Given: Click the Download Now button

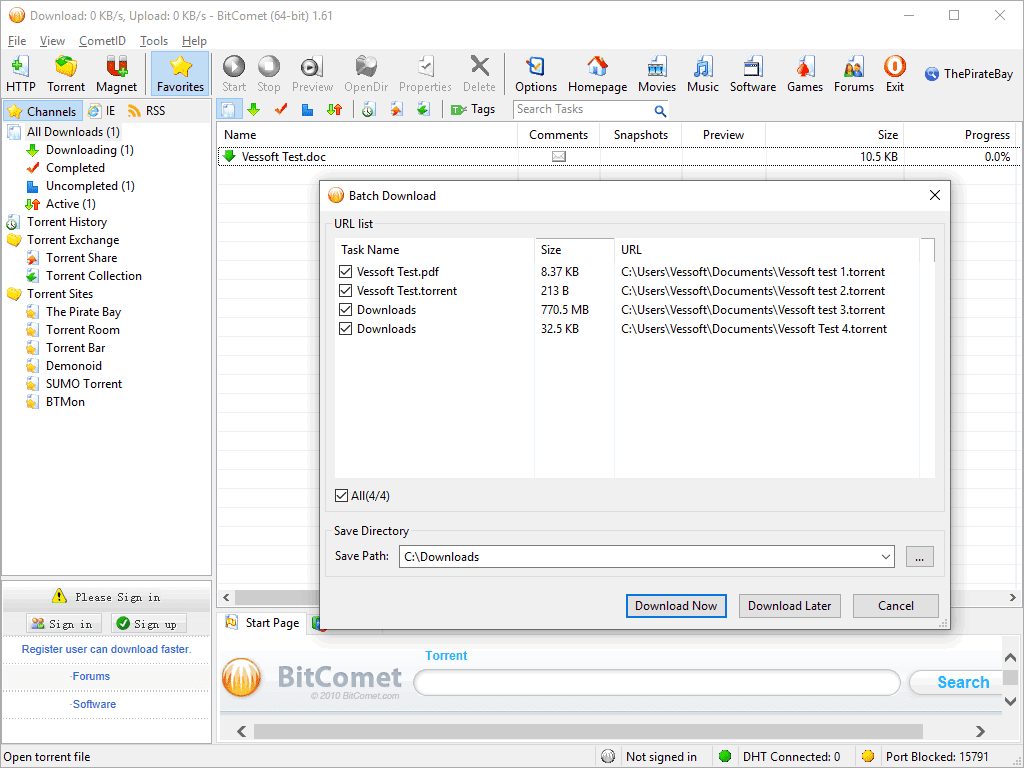Looking at the screenshot, I should click(676, 605).
